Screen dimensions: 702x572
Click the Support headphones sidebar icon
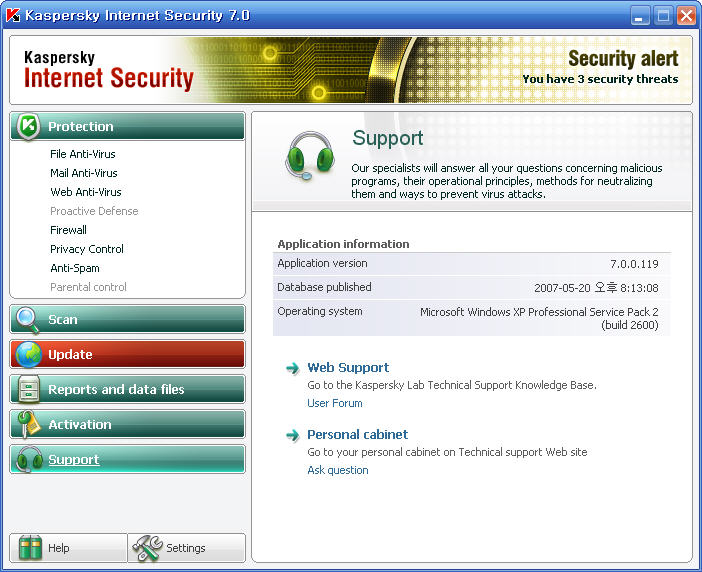click(x=29, y=459)
